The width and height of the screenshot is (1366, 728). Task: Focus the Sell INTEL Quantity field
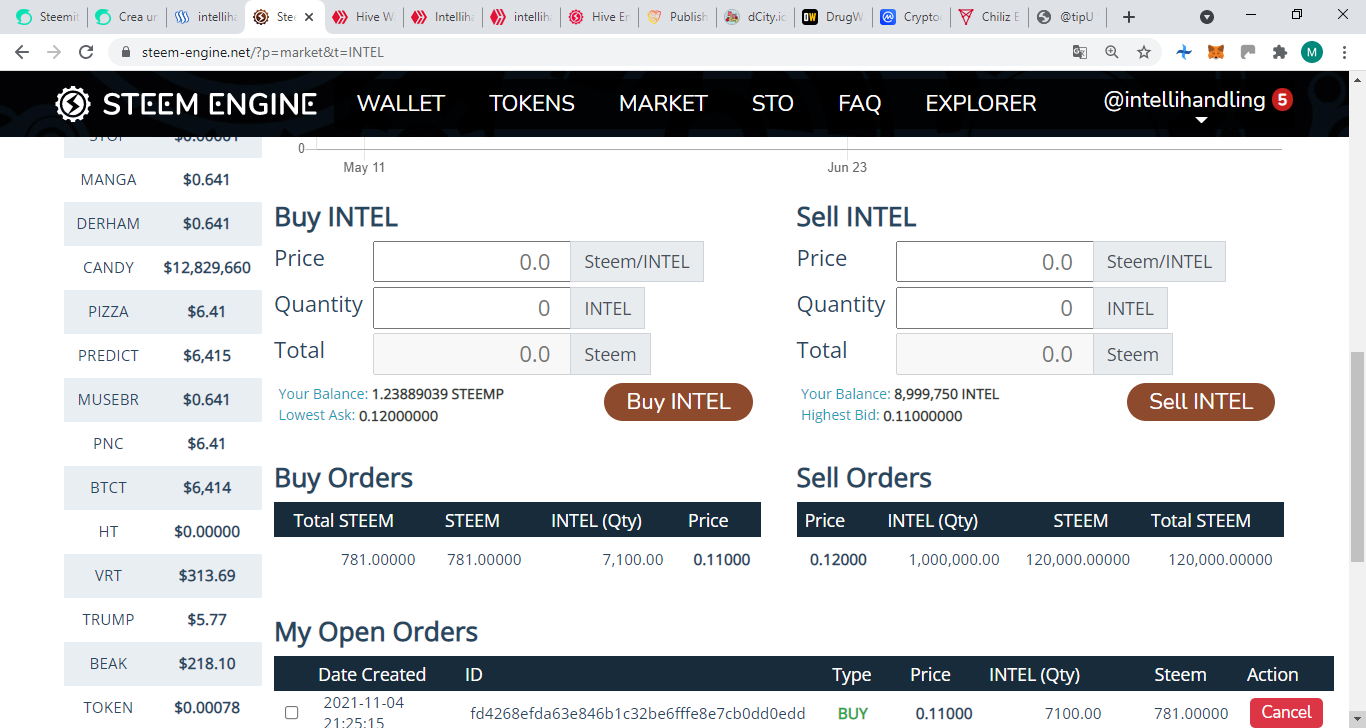pyautogui.click(x=995, y=308)
